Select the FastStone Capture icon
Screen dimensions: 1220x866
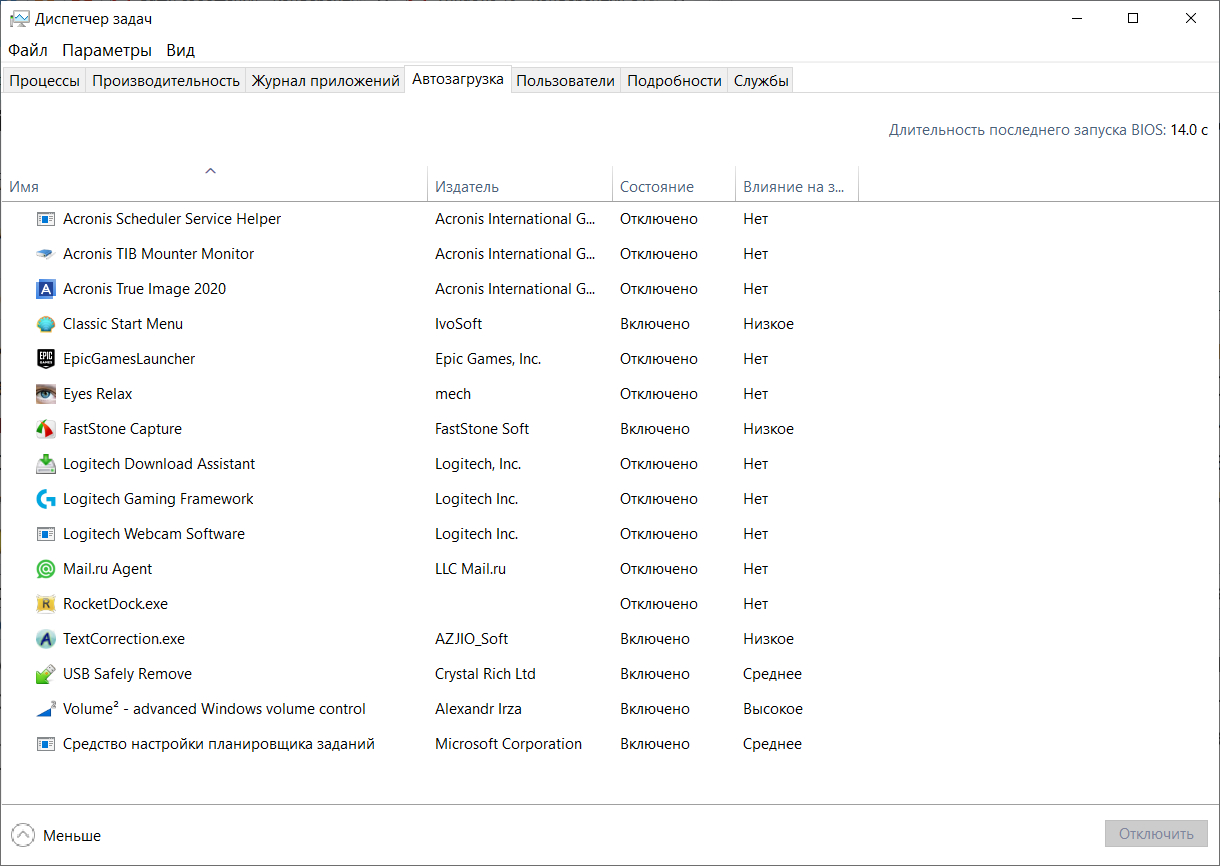coord(45,429)
